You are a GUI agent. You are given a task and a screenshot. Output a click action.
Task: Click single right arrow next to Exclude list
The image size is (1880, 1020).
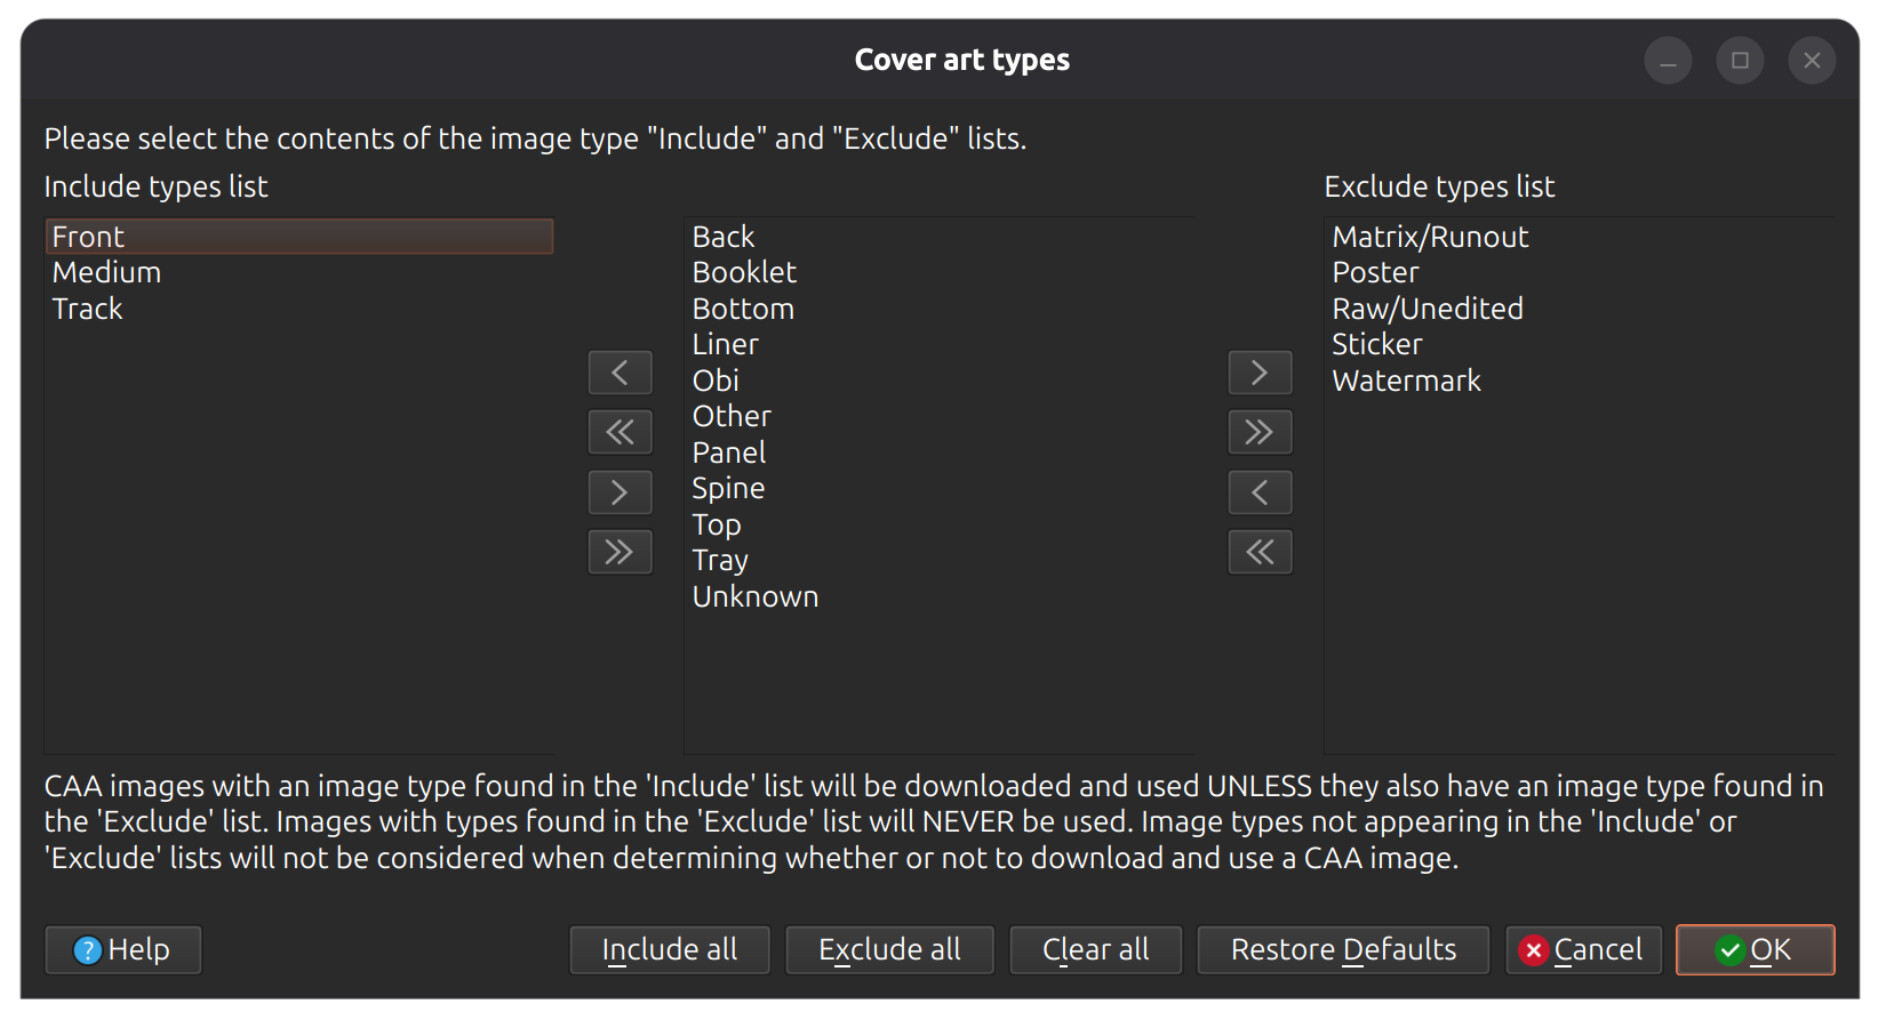[x=1259, y=373]
